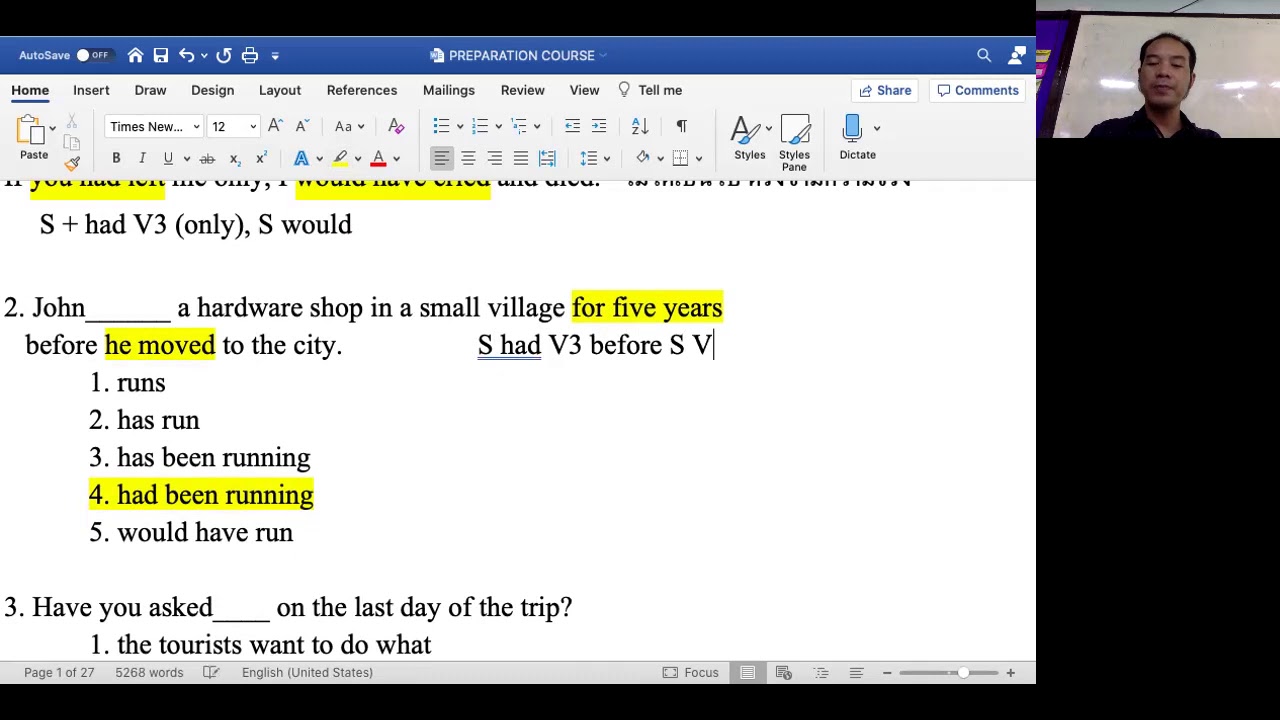Switch to the Layout tab

click(x=280, y=90)
